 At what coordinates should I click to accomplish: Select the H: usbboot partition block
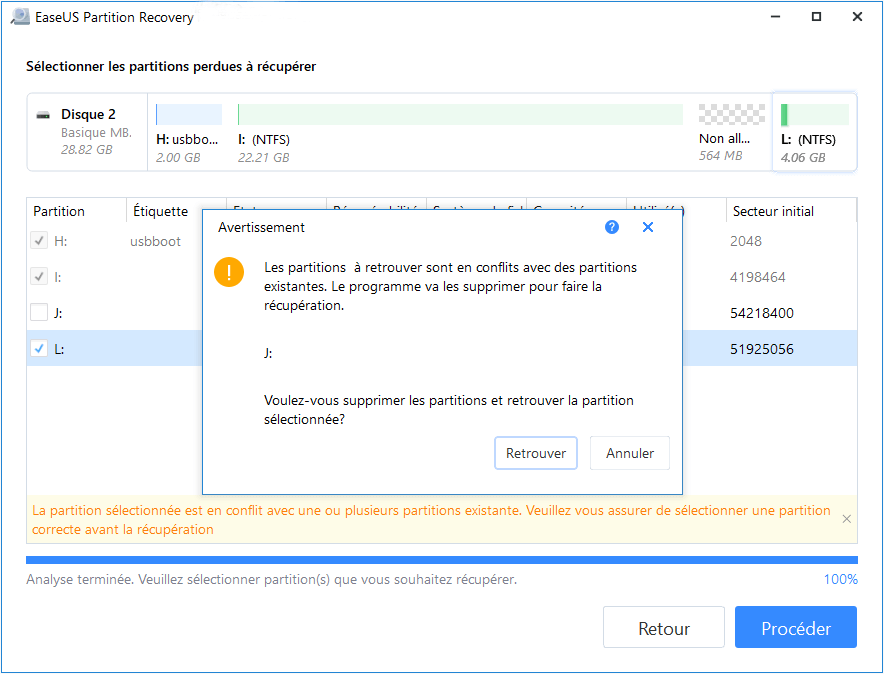pyautogui.click(x=189, y=133)
